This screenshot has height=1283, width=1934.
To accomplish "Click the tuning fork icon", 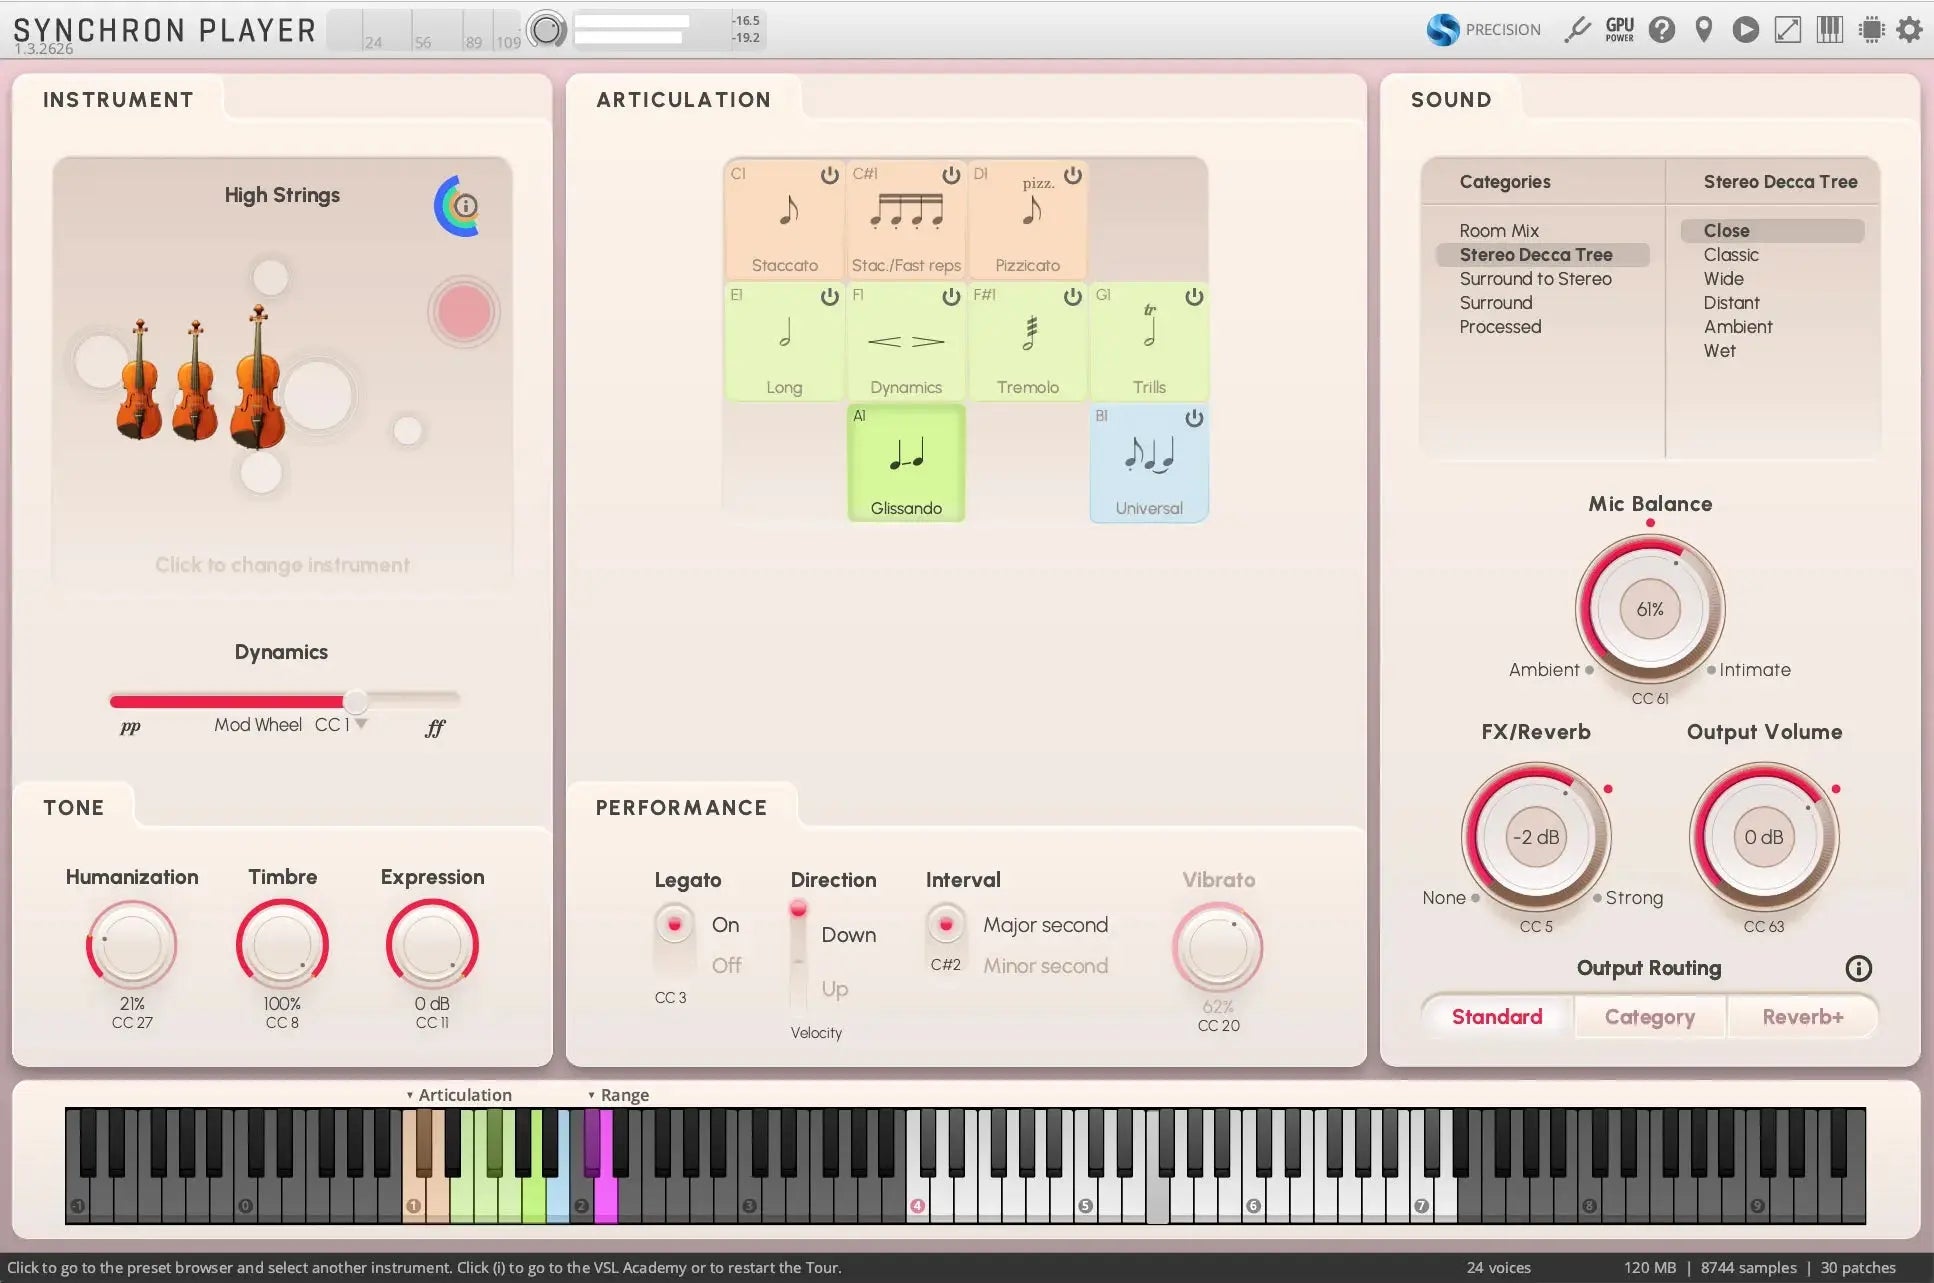I will (1578, 29).
